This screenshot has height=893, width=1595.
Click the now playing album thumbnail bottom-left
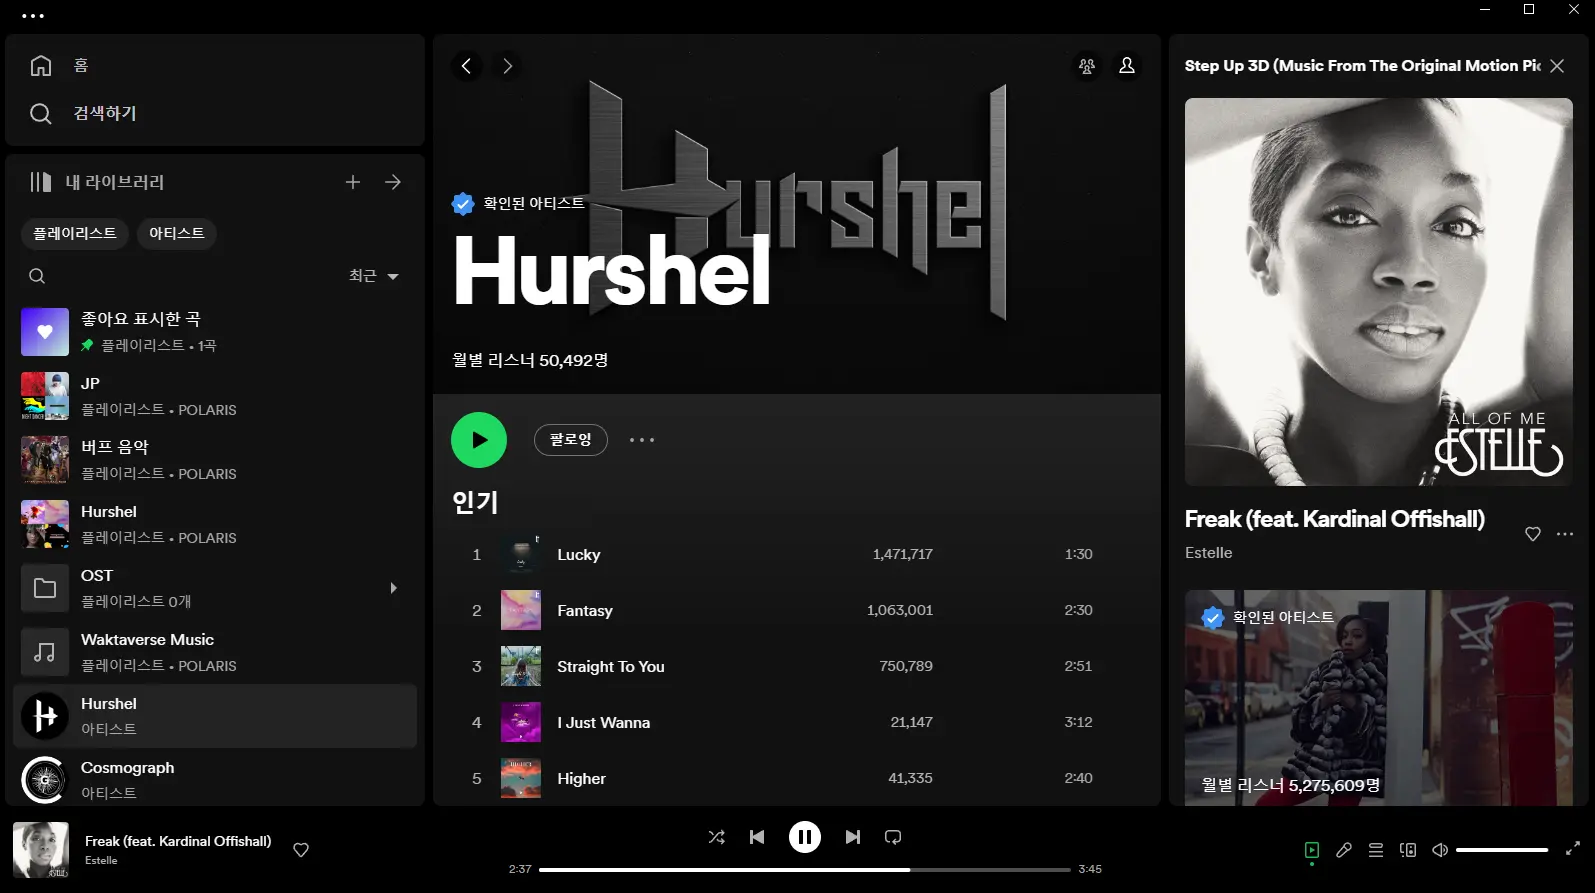[x=41, y=850]
